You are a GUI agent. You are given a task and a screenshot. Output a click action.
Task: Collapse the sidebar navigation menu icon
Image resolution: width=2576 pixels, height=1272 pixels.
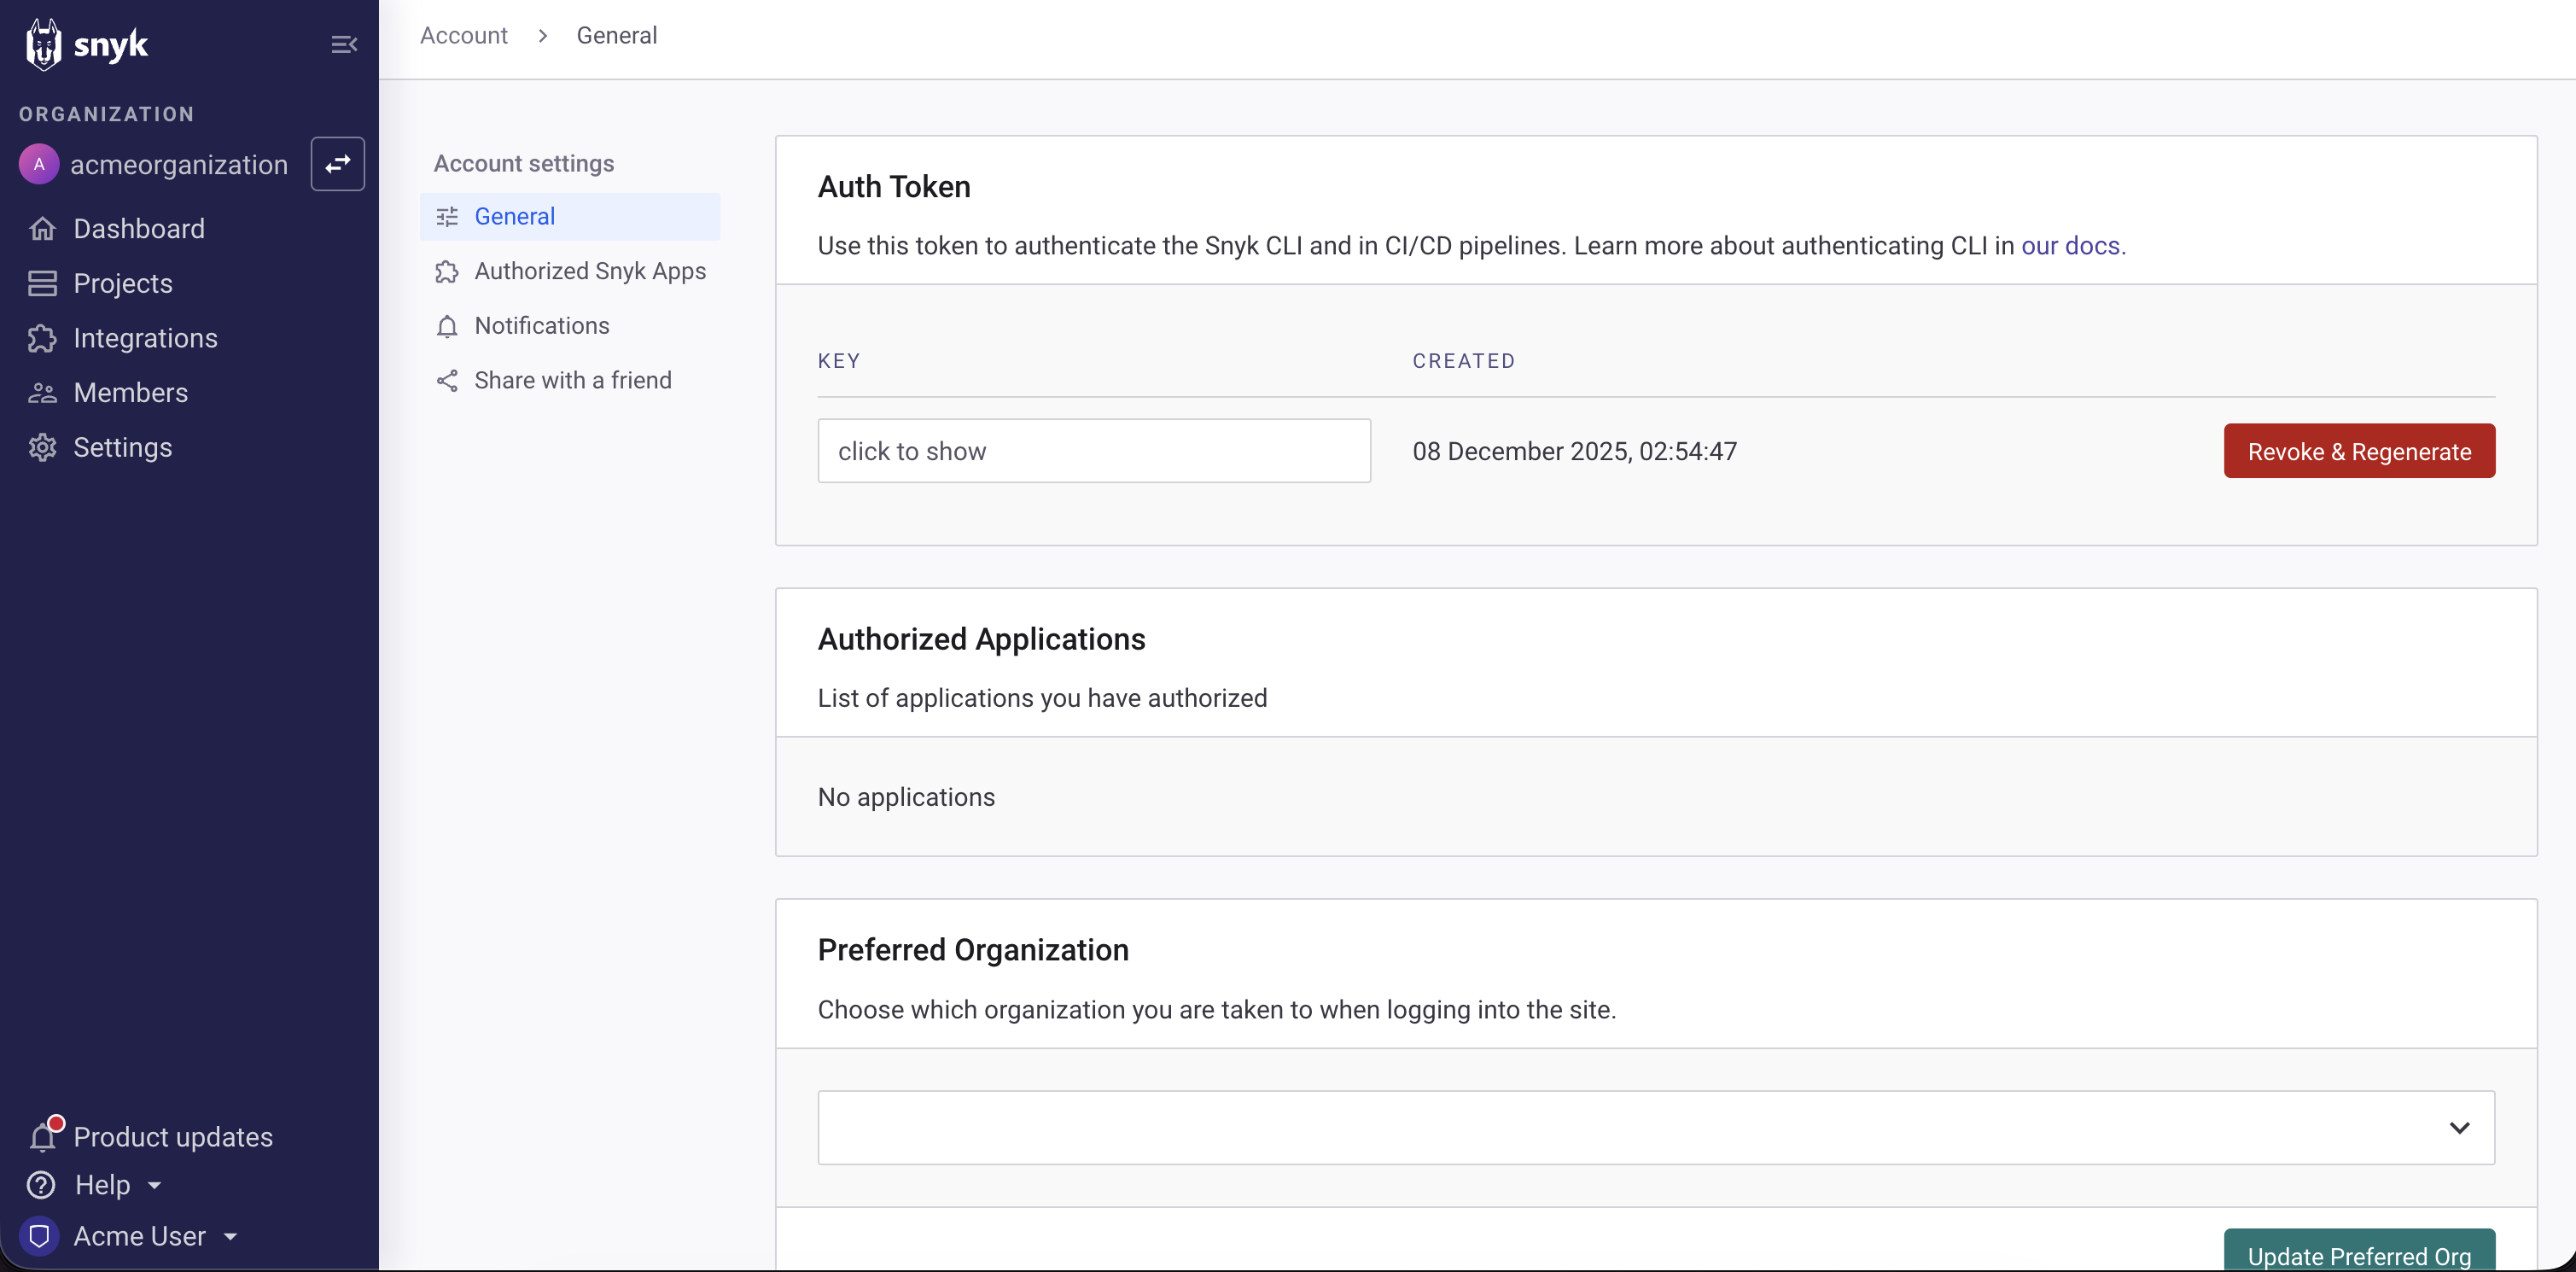(344, 44)
